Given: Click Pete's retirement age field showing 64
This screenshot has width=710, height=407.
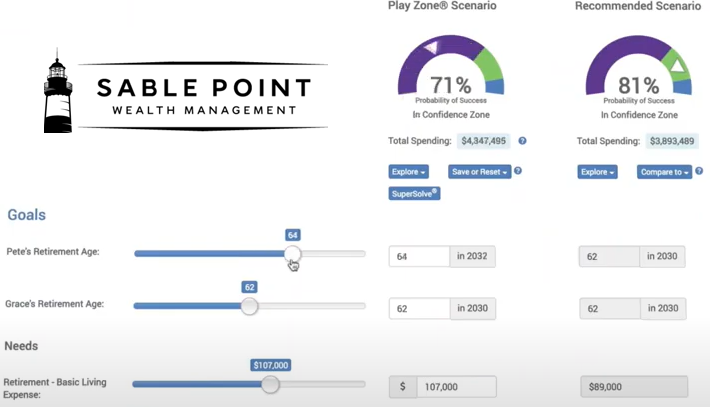Looking at the screenshot, I should click(x=419, y=256).
